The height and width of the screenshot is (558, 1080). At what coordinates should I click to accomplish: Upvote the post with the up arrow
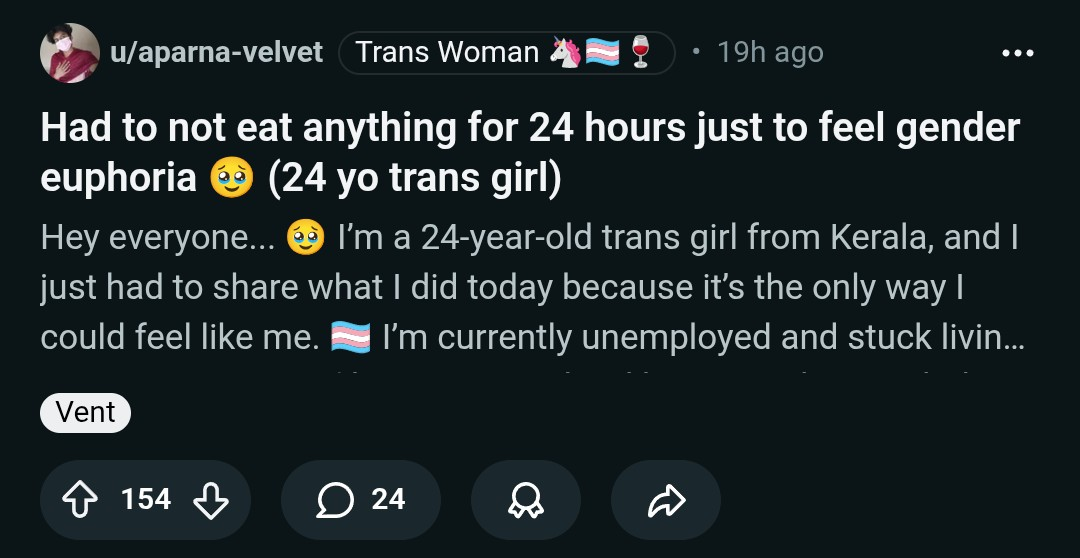(x=82, y=500)
